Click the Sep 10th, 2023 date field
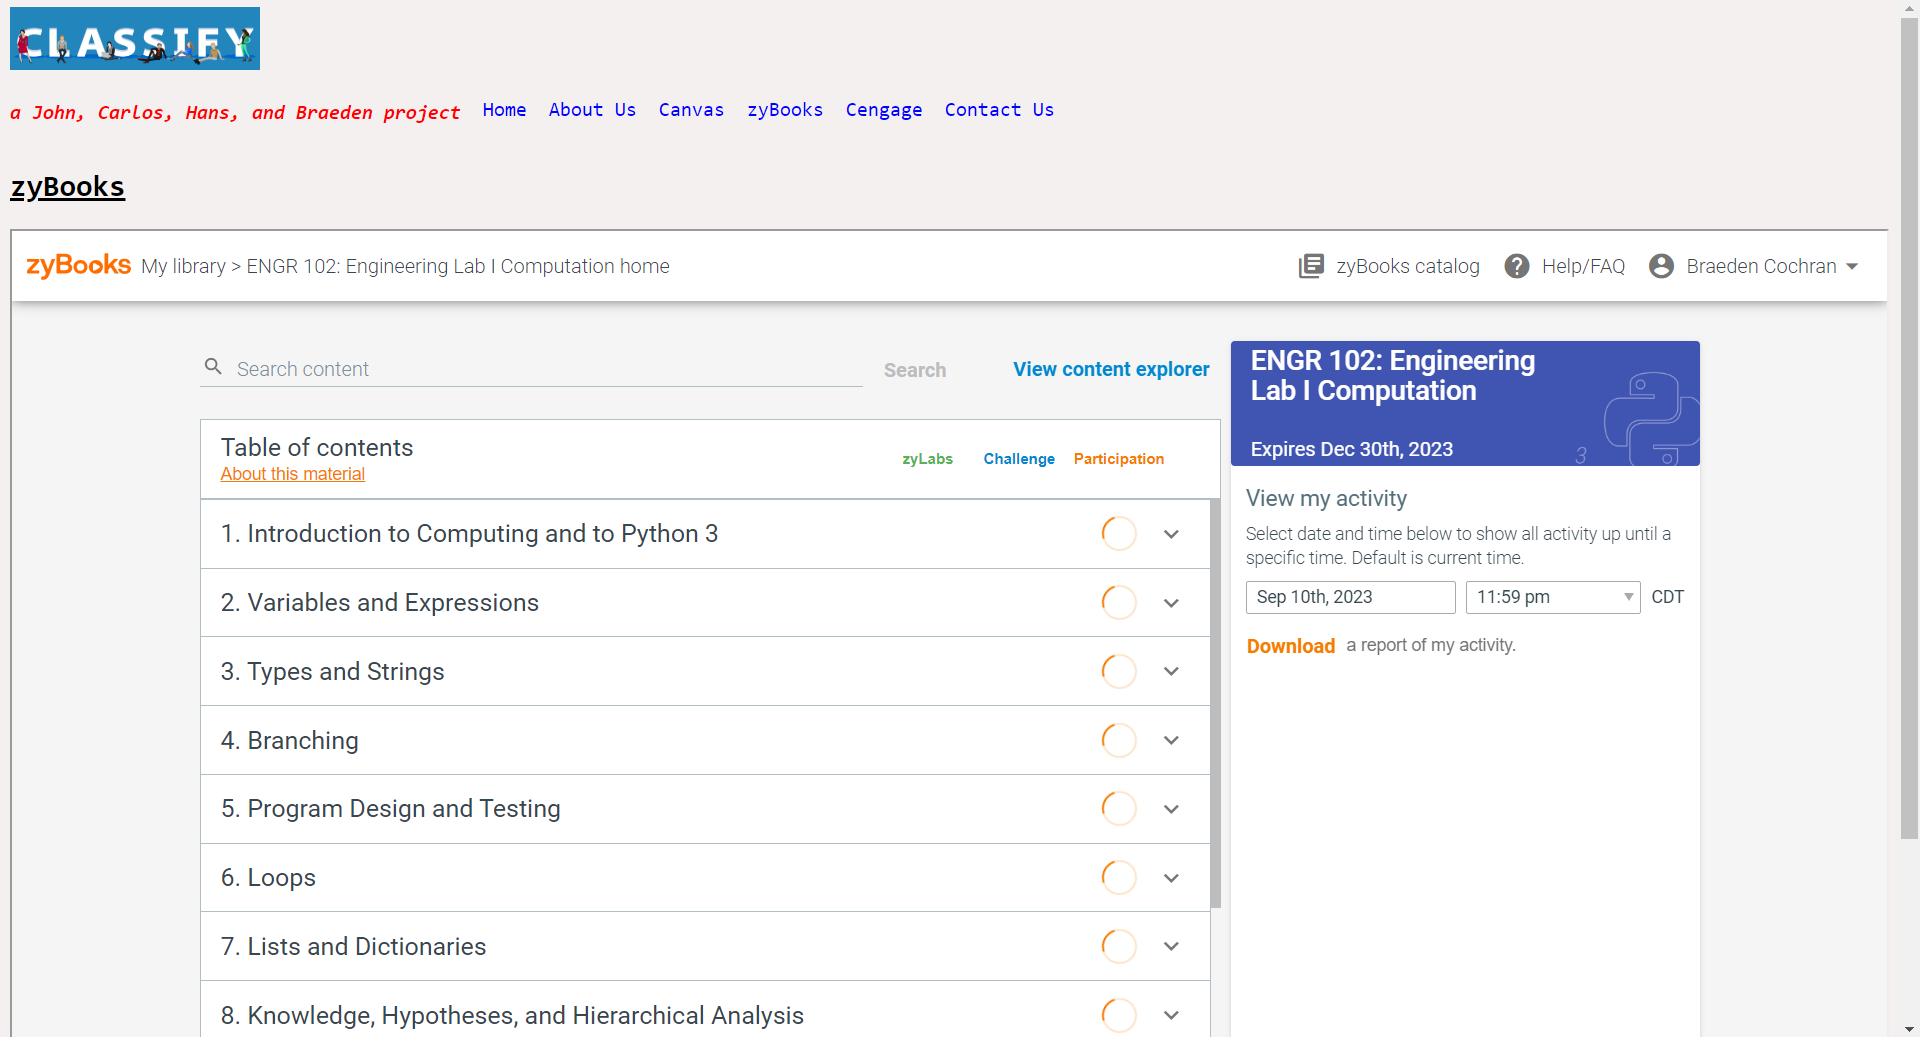 [1350, 597]
